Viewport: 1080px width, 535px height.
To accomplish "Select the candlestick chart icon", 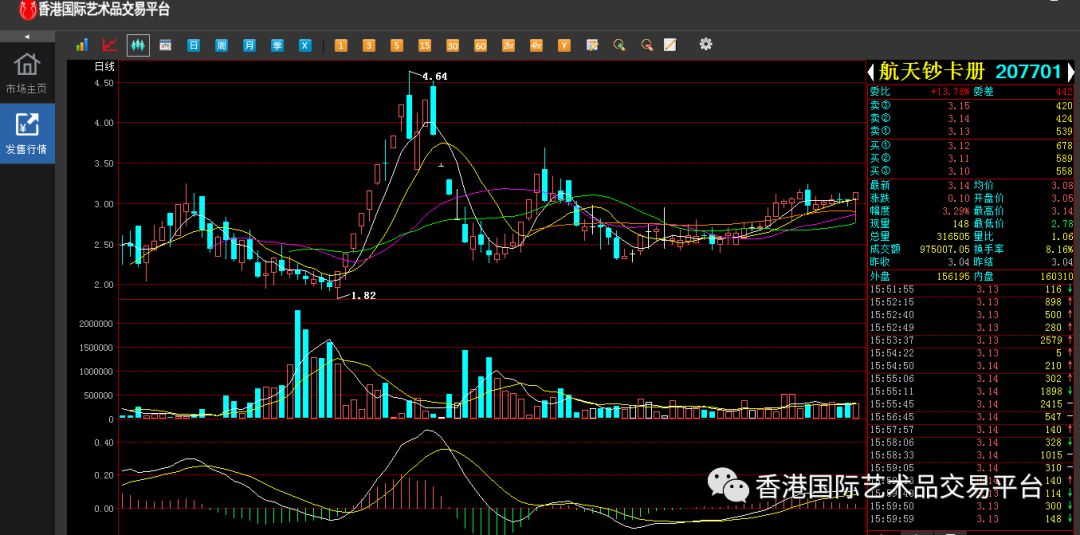I will tap(138, 45).
